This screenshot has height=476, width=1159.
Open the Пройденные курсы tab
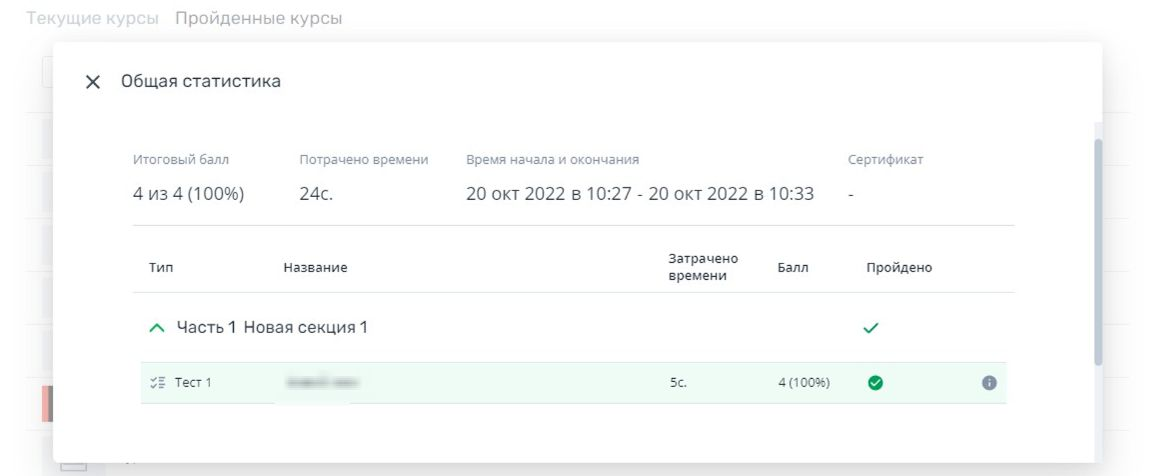tap(258, 18)
